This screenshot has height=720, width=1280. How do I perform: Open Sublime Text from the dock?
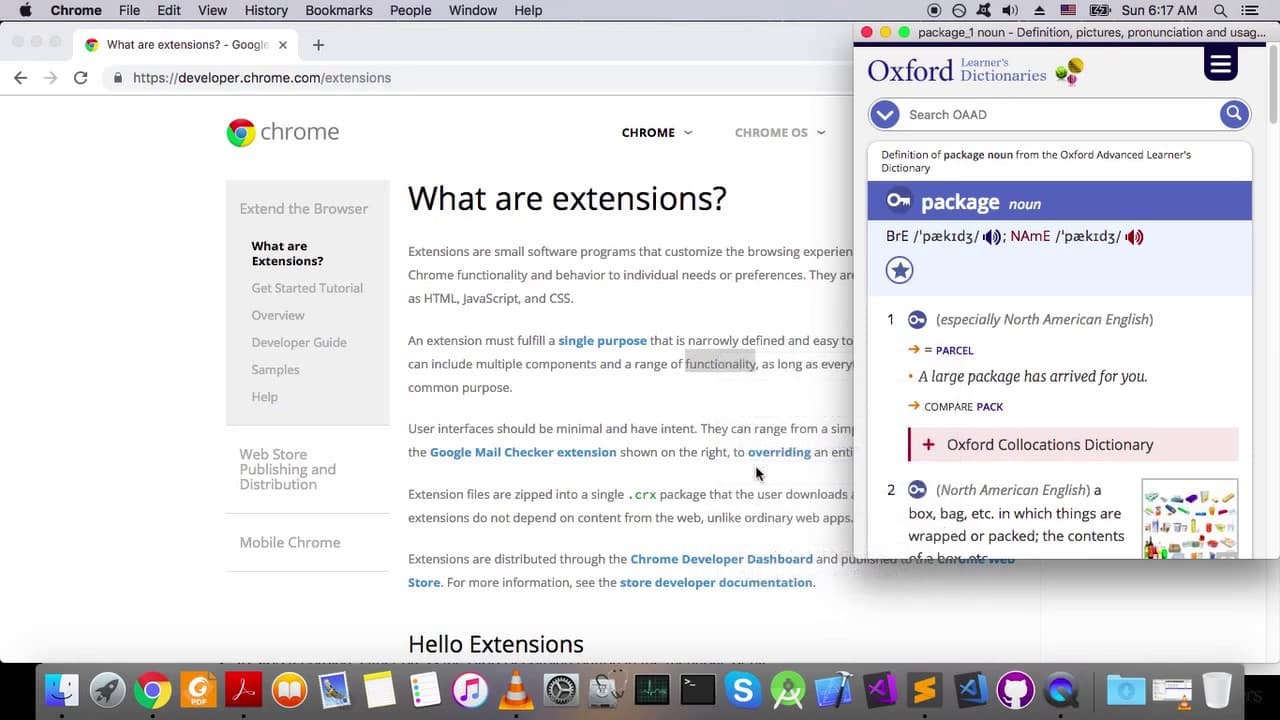(x=925, y=691)
